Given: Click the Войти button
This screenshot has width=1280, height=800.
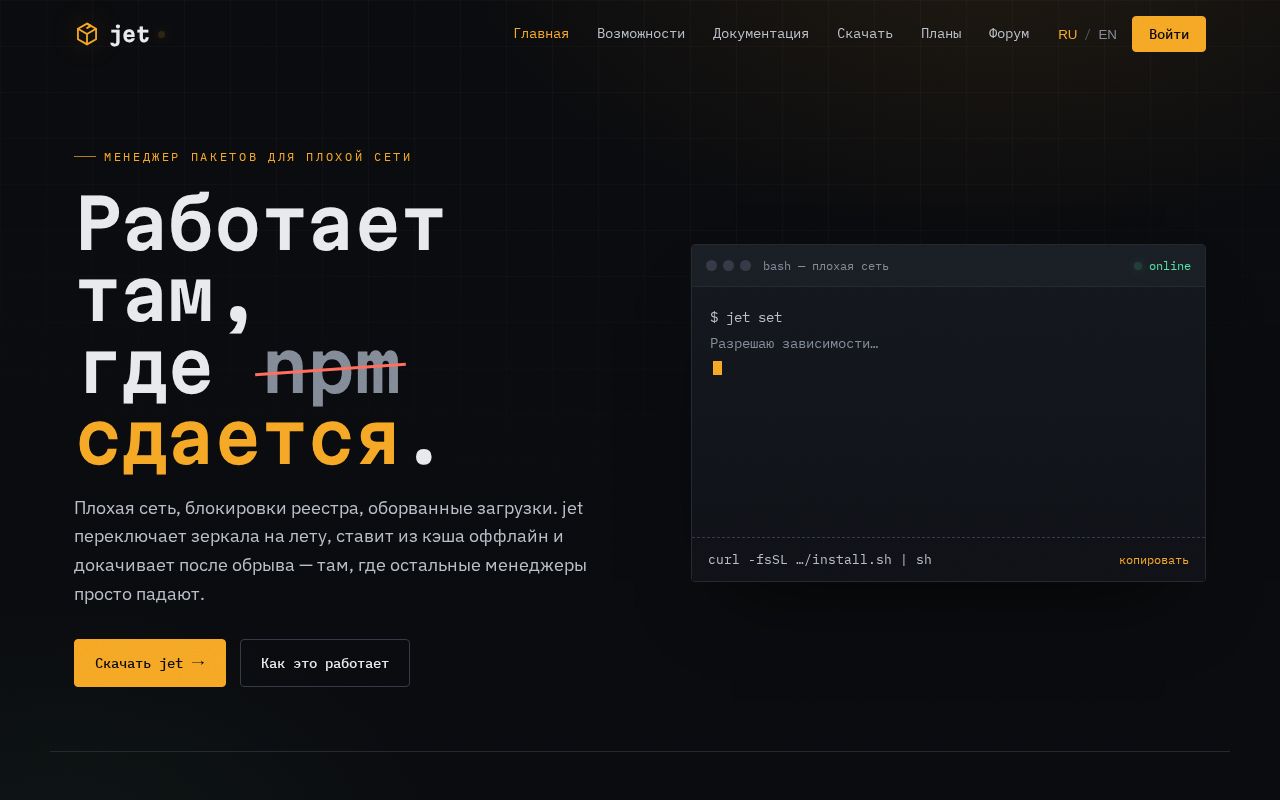Looking at the screenshot, I should tap(1169, 34).
